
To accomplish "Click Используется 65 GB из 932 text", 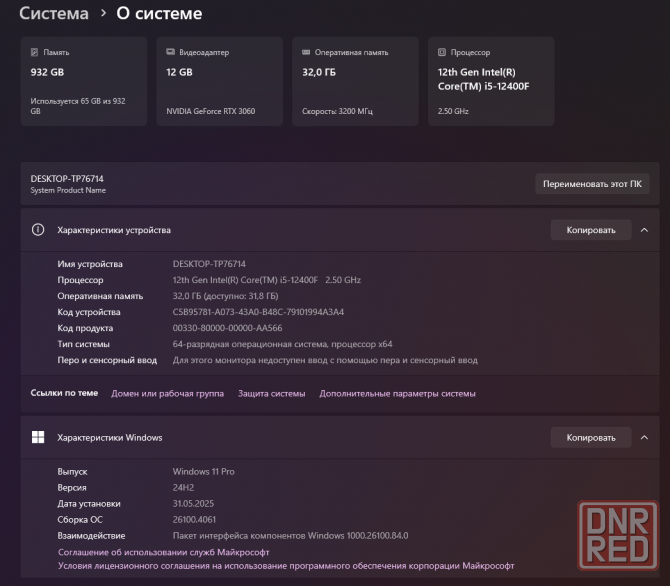I will [78, 106].
